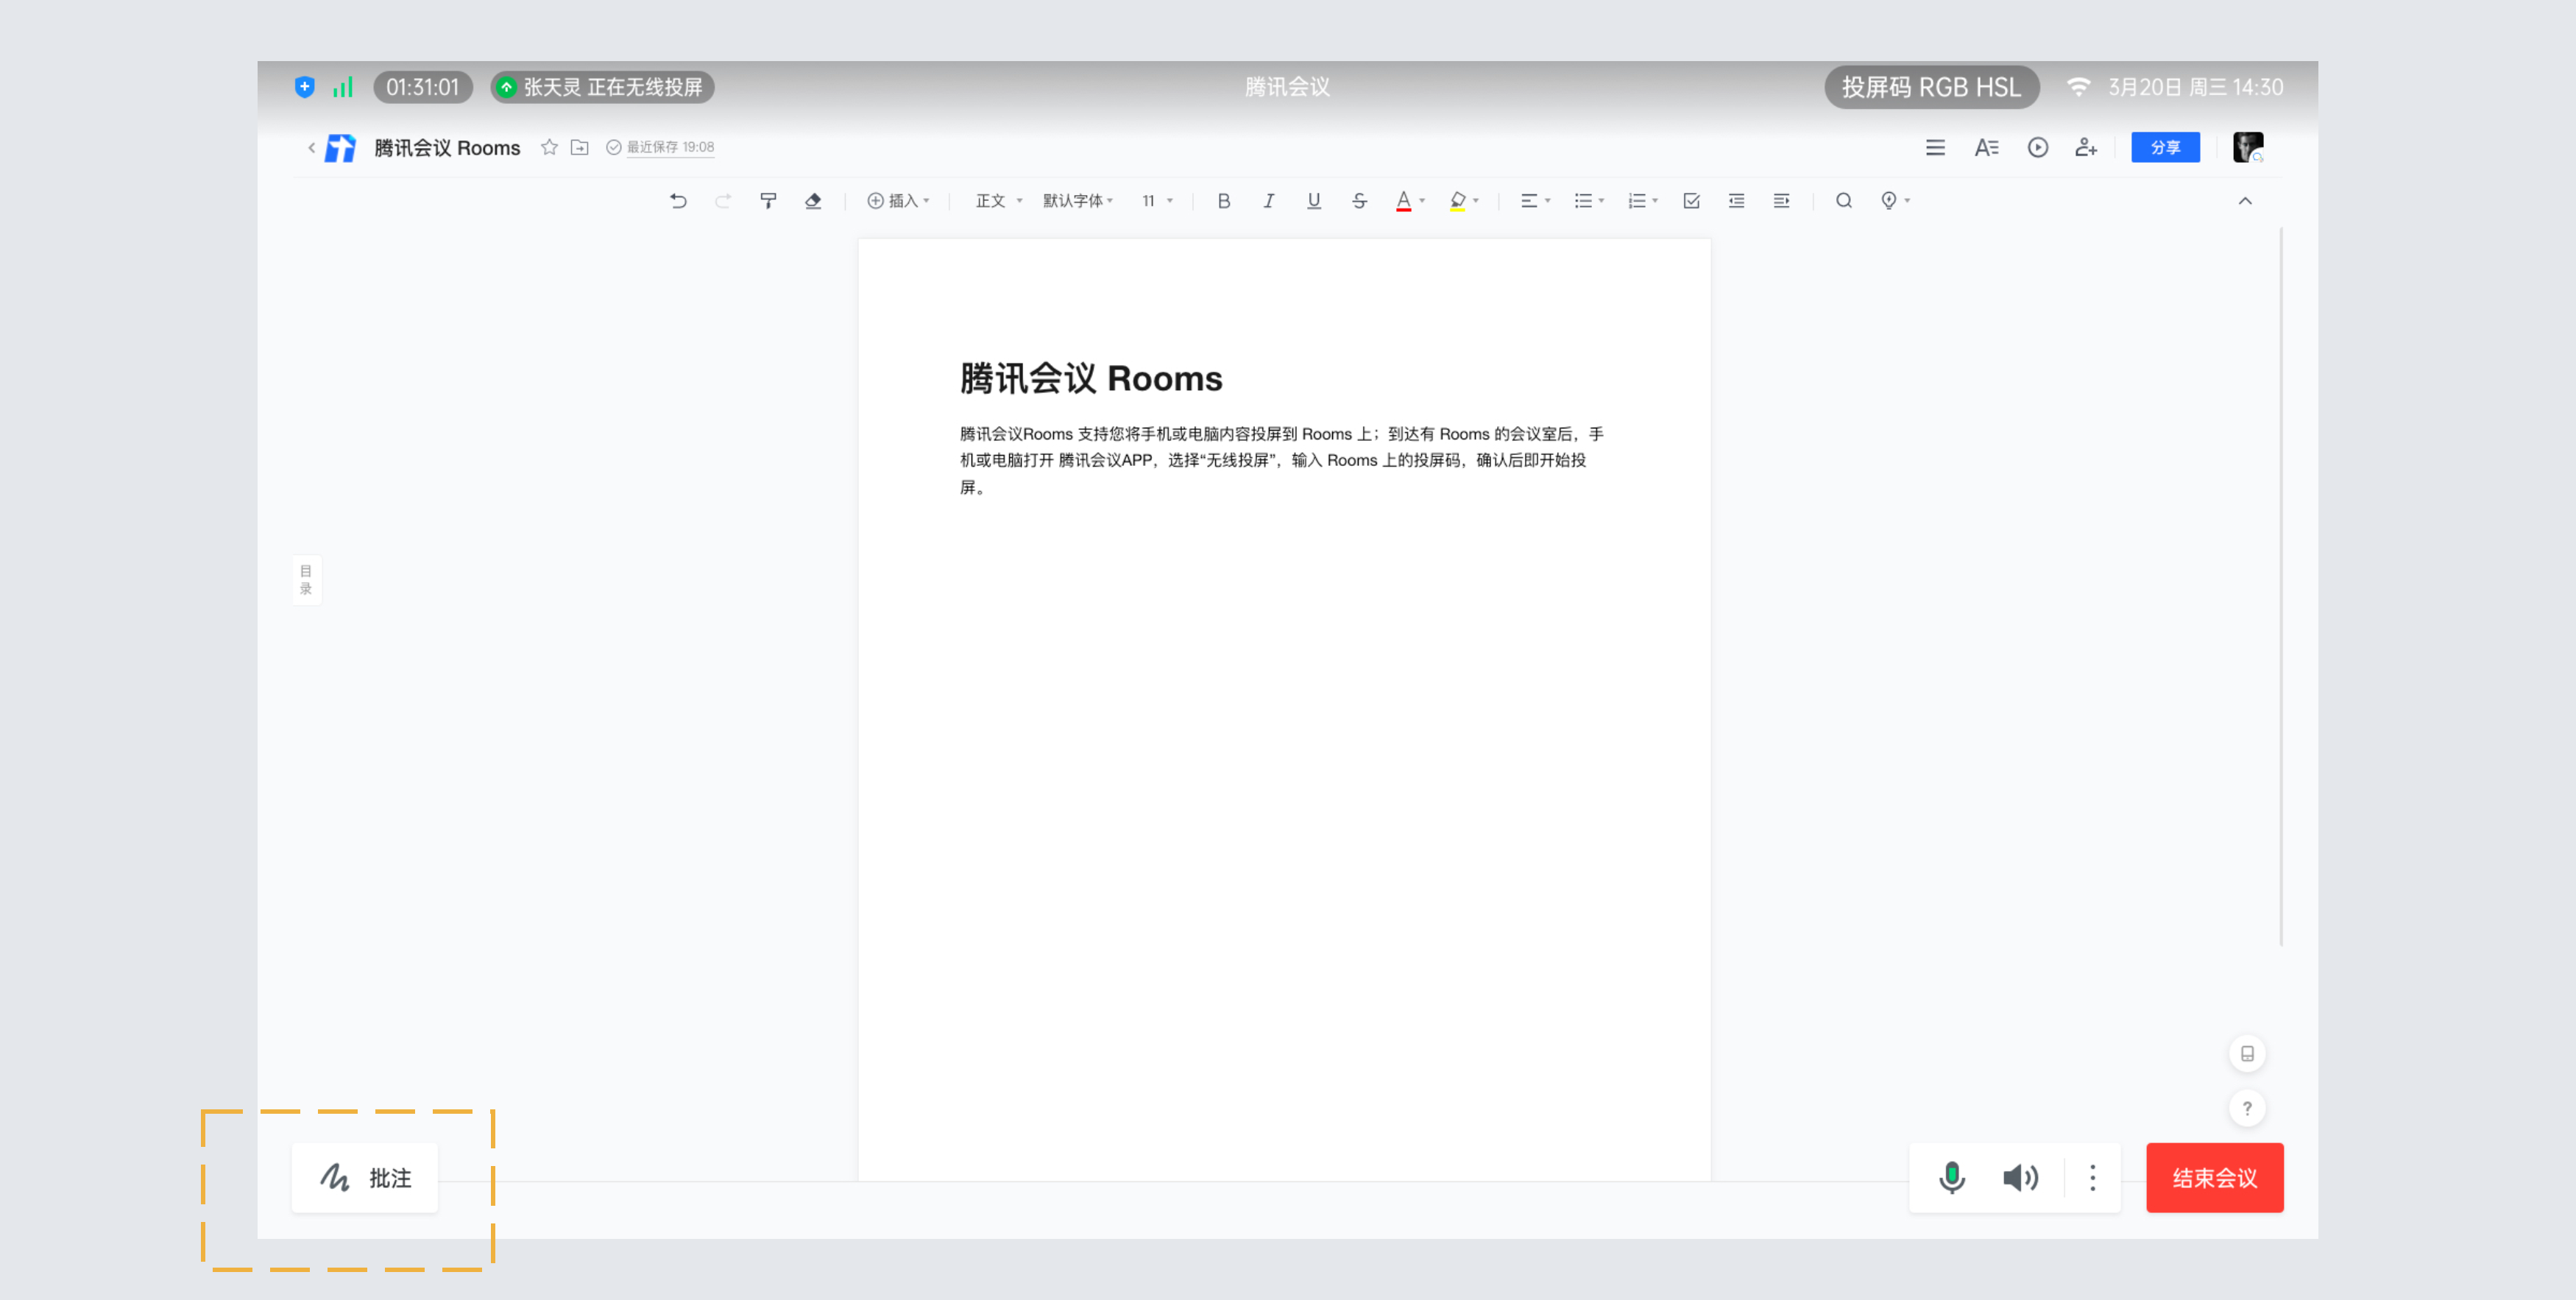Click the mobile view floating button
Screen dimensions: 2576x1300
tap(2247, 1054)
